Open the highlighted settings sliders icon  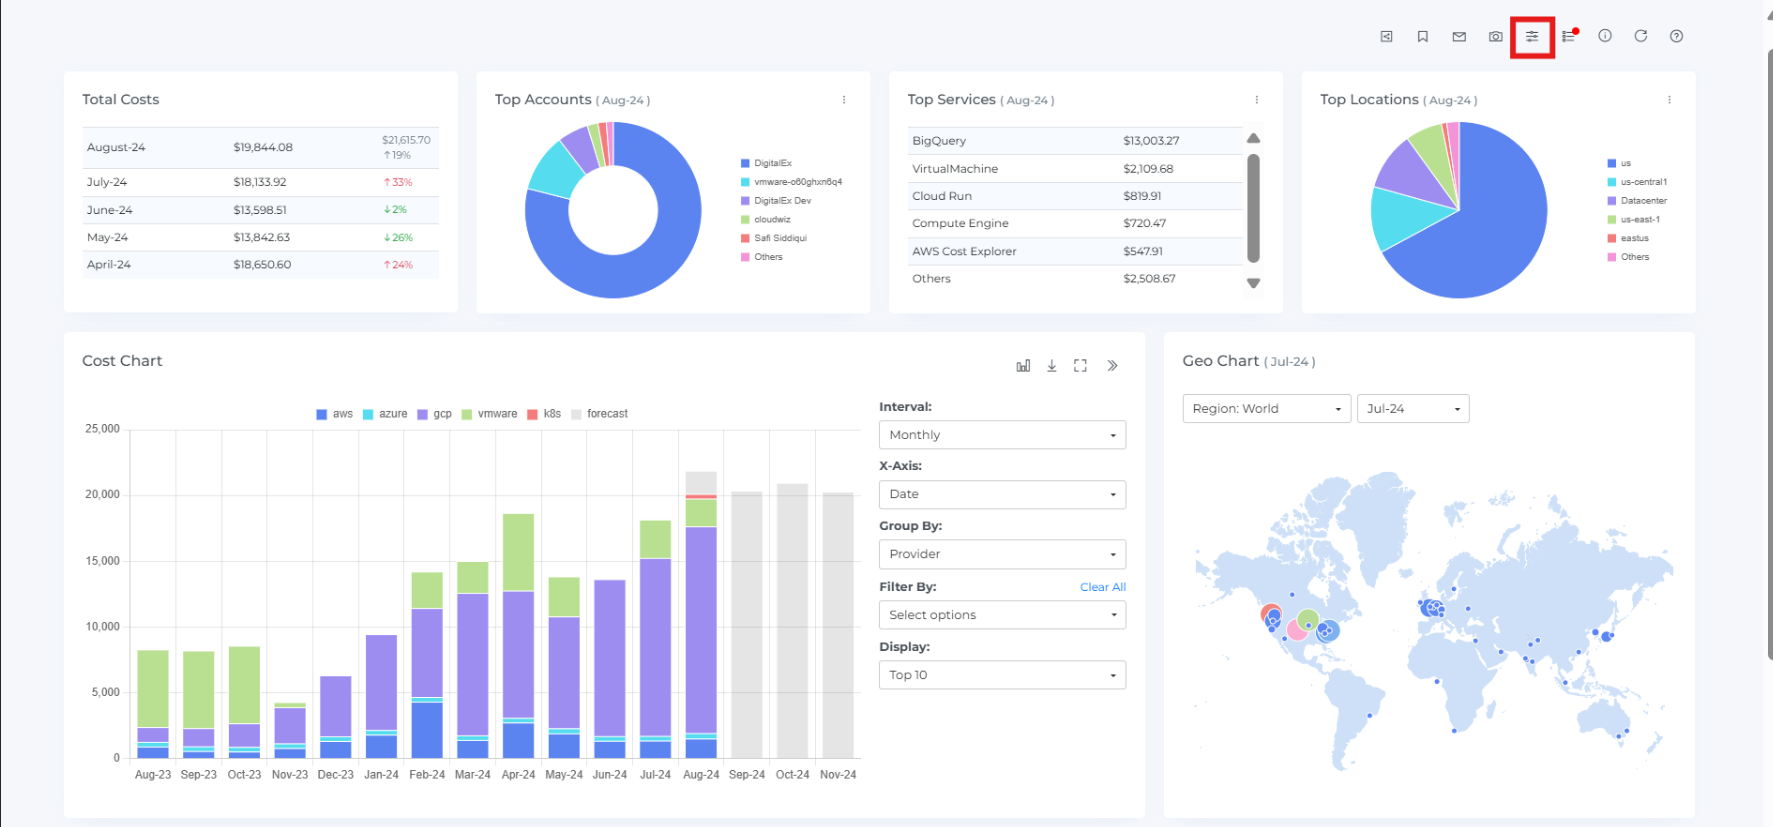pos(1532,37)
